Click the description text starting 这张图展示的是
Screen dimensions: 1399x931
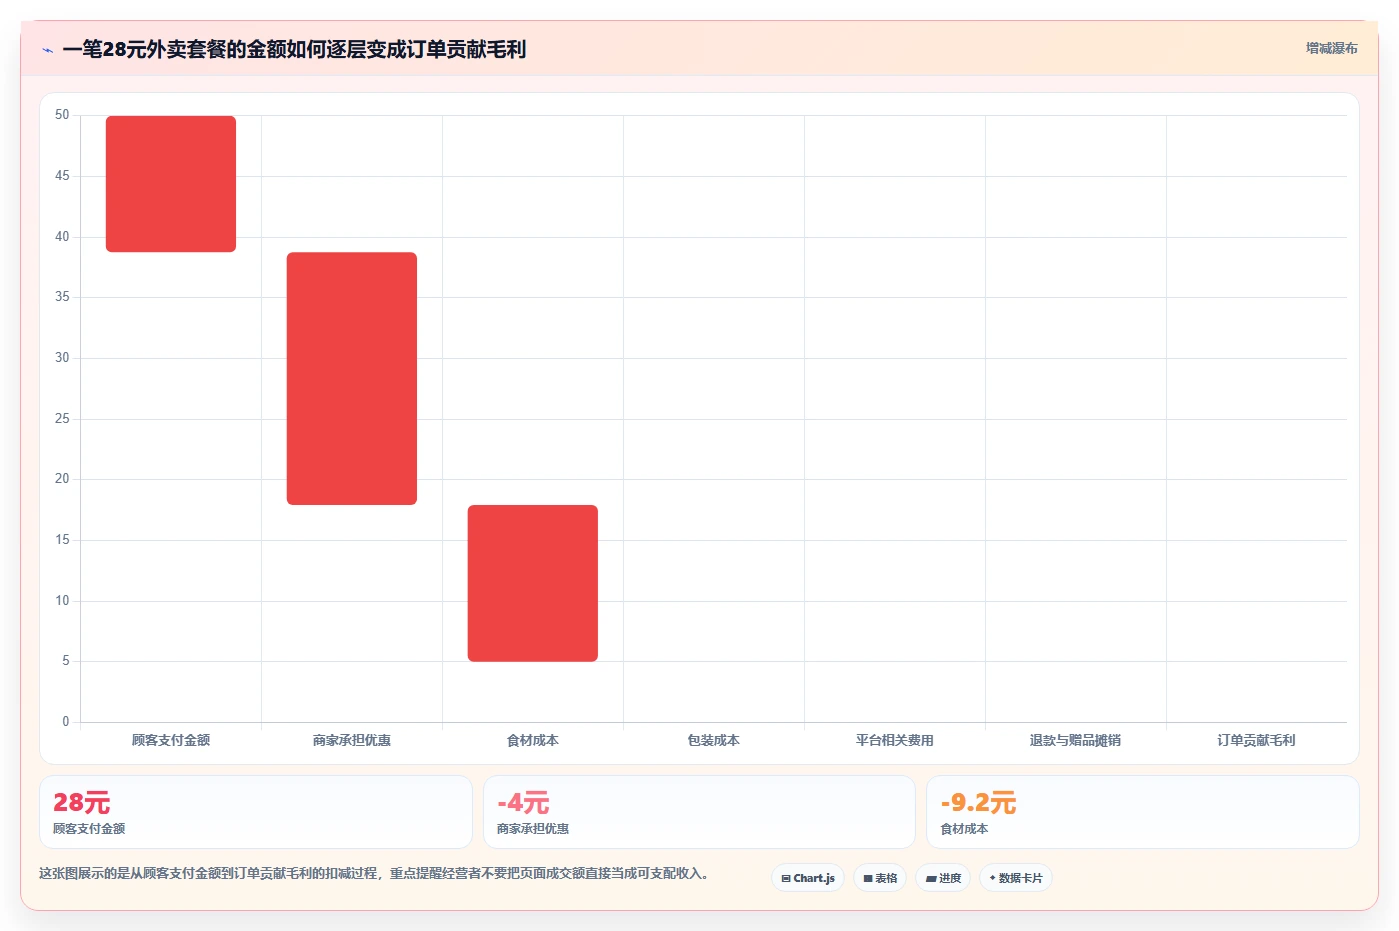pos(374,873)
